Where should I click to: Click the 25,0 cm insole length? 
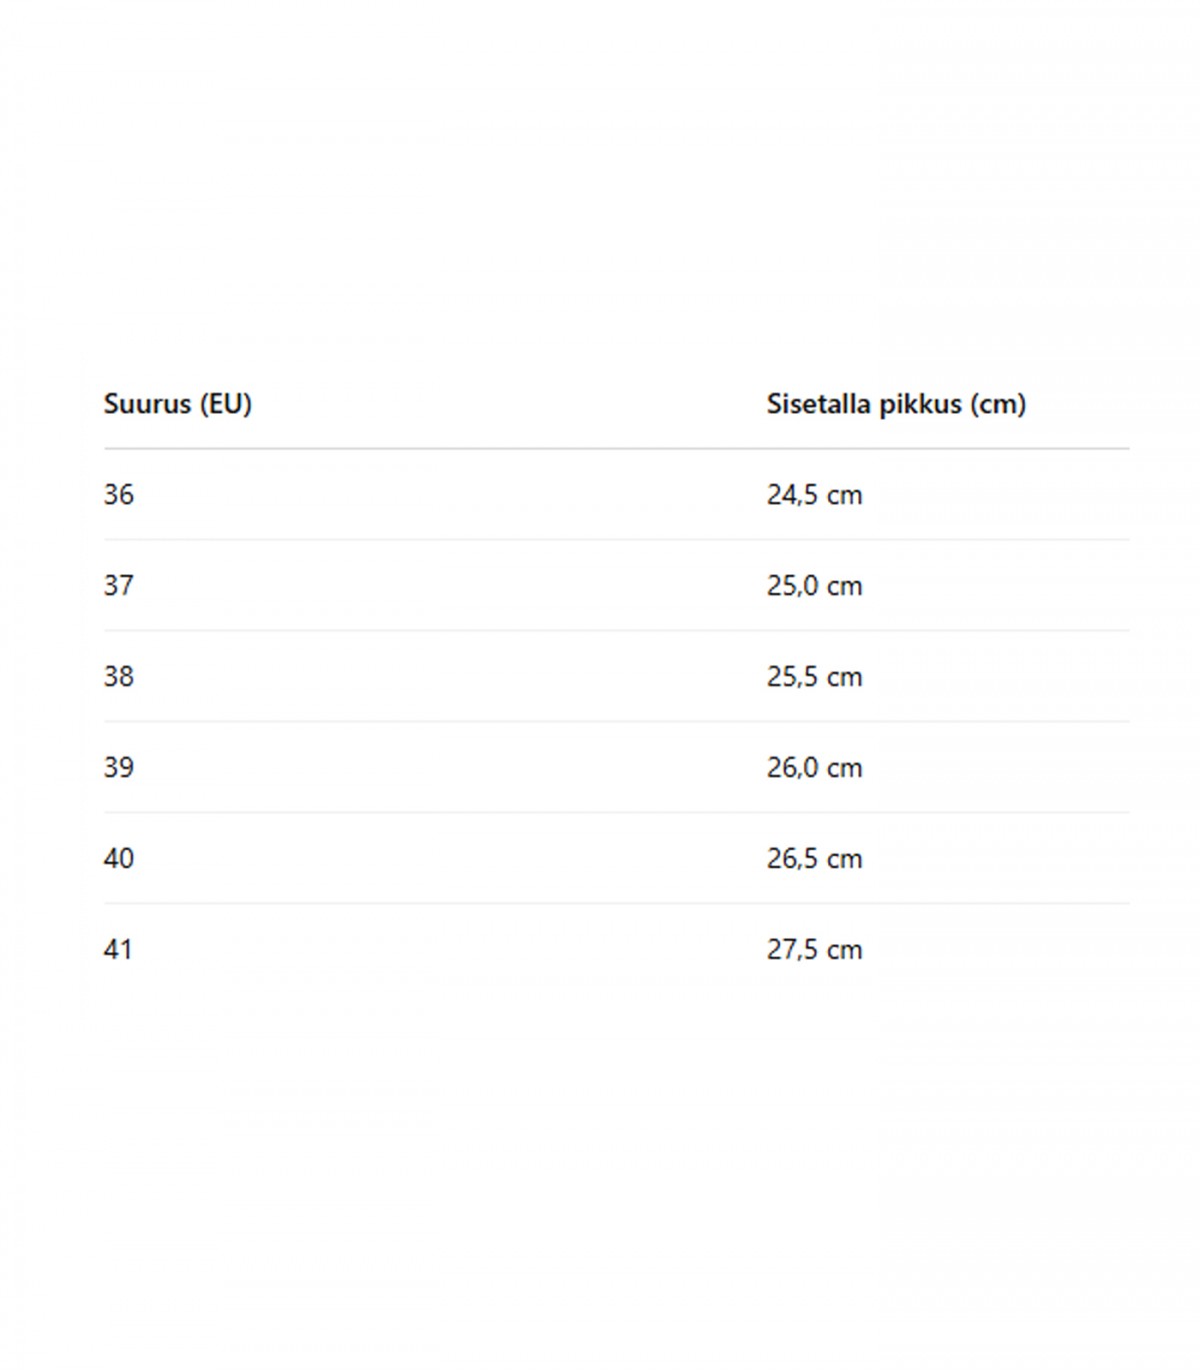point(814,586)
